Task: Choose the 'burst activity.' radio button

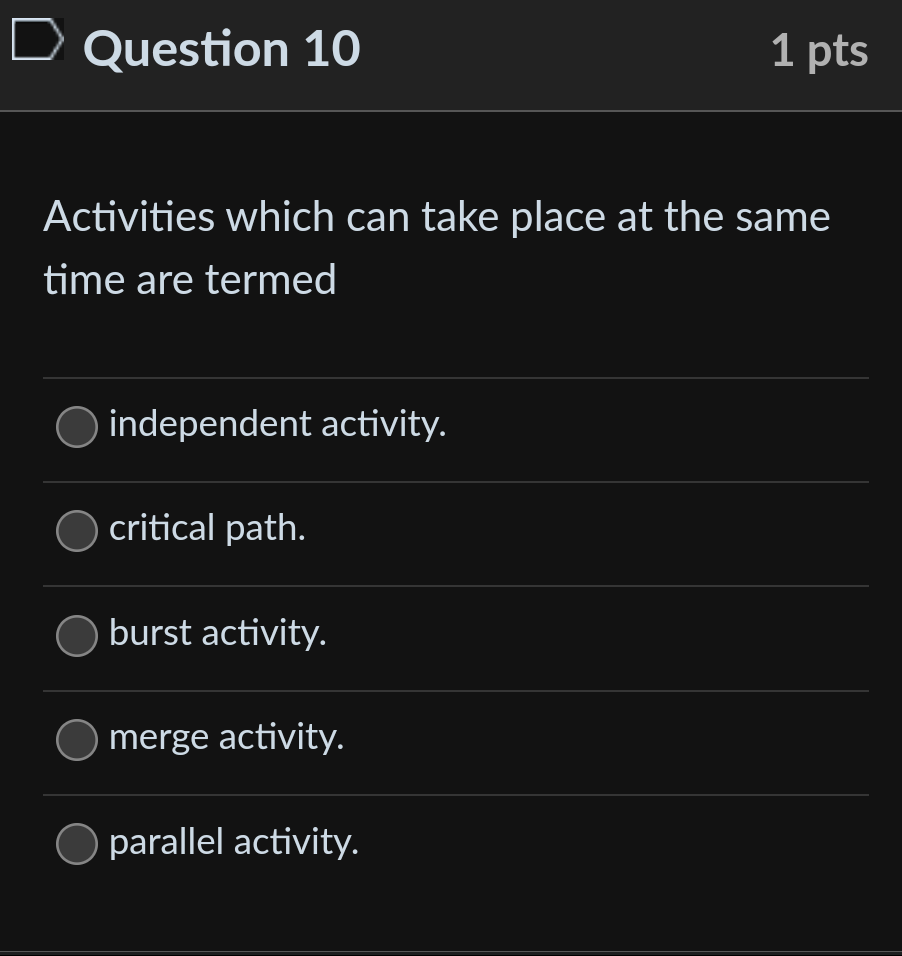Action: [76, 635]
